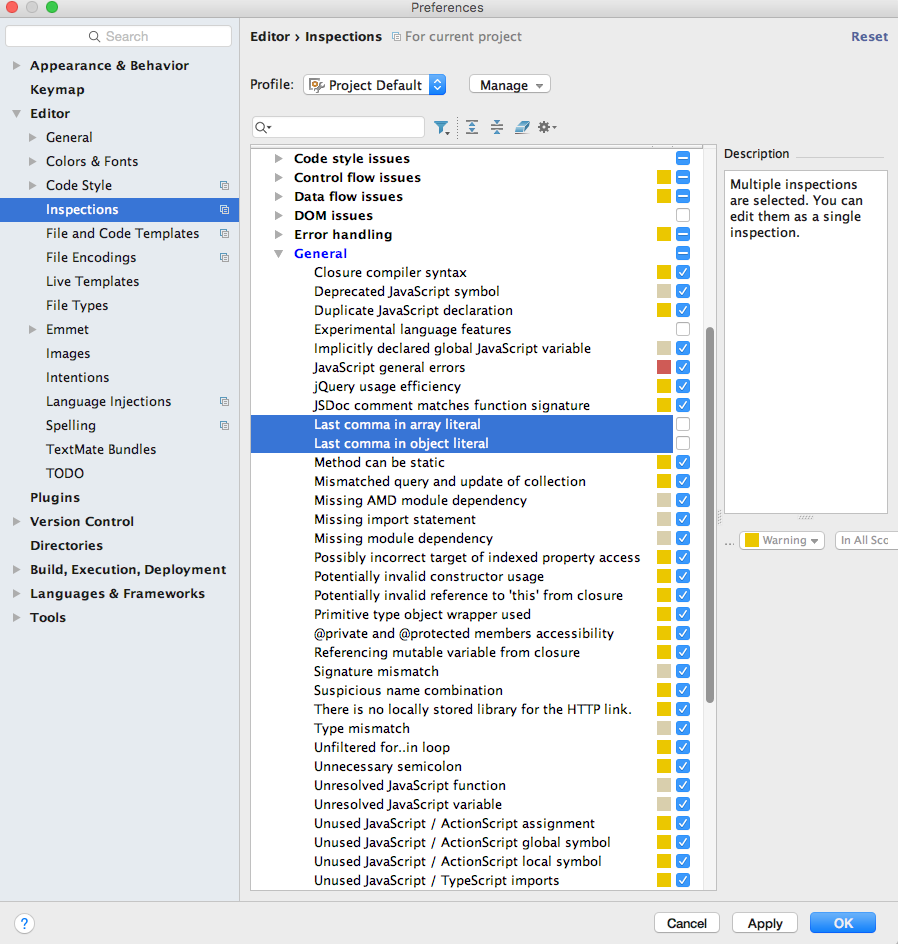Select File Types in the sidebar
The height and width of the screenshot is (944, 898).
[77, 306]
